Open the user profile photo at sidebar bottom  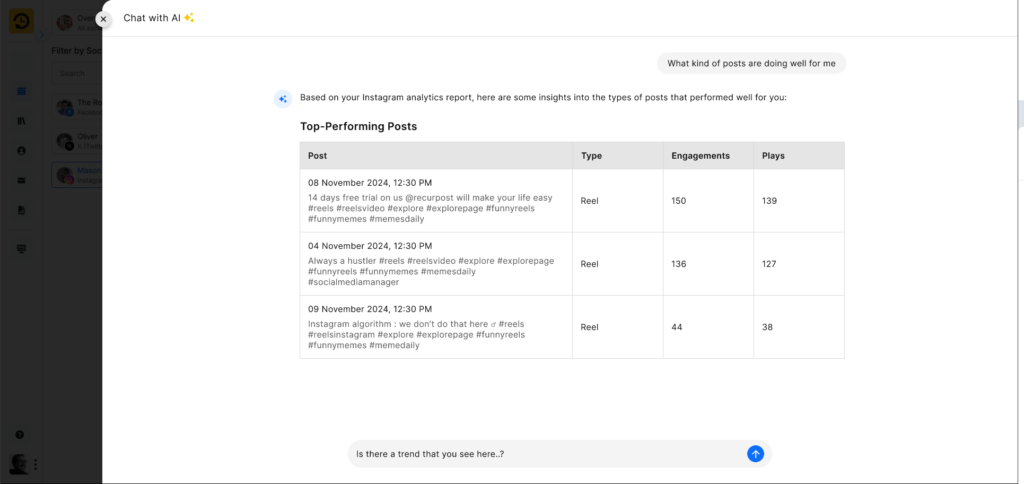pos(18,464)
